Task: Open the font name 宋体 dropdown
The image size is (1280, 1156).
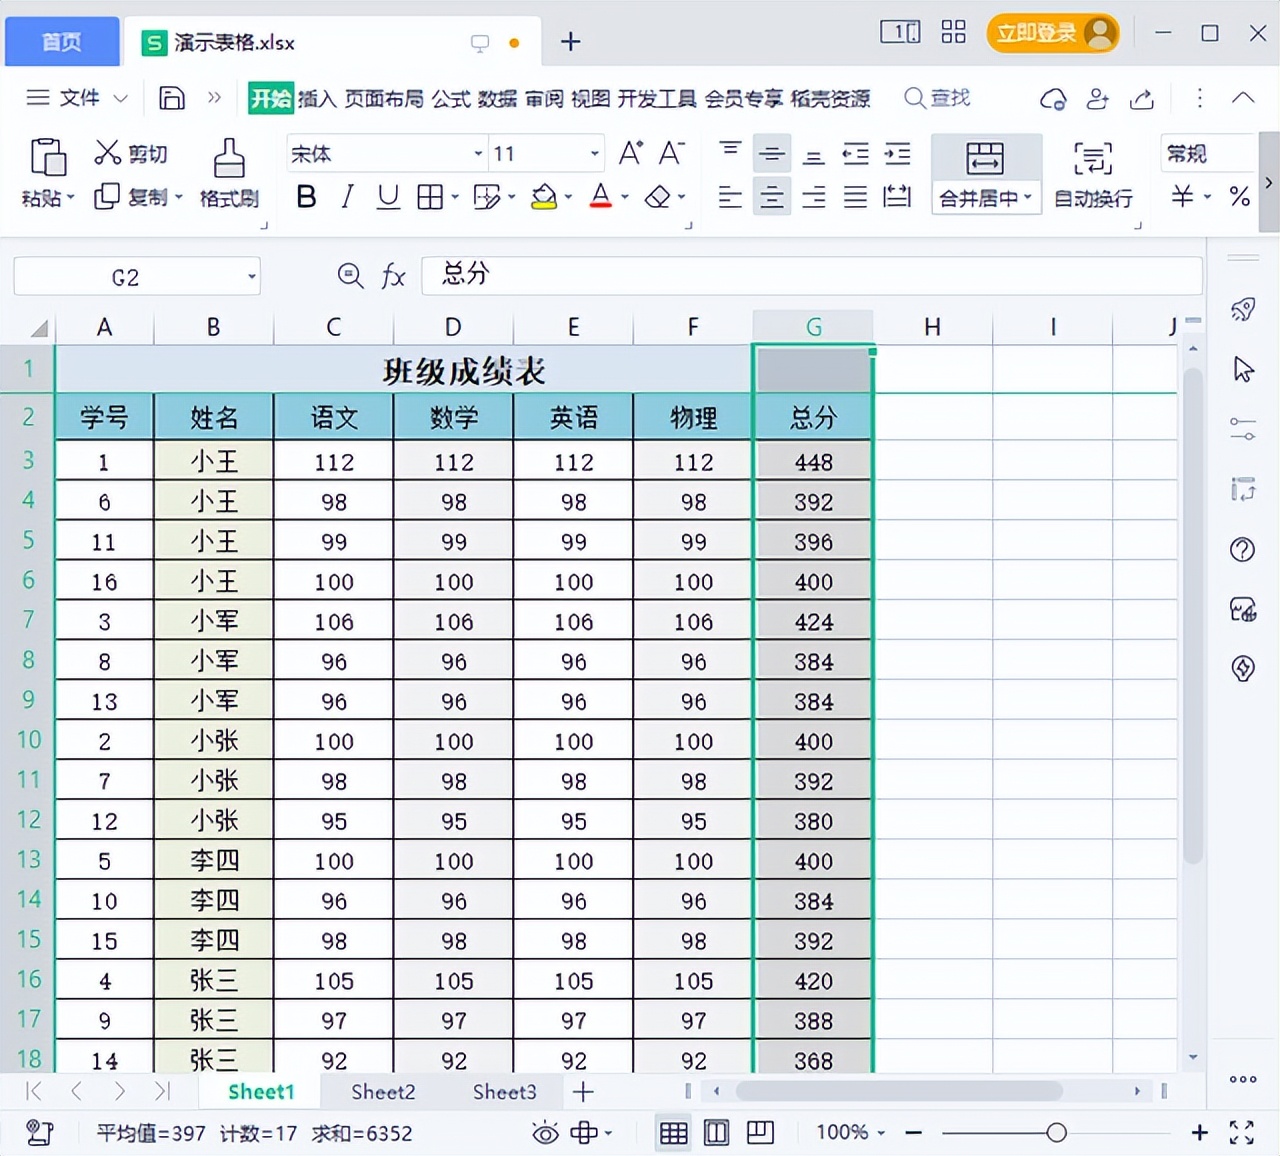Action: (477, 153)
